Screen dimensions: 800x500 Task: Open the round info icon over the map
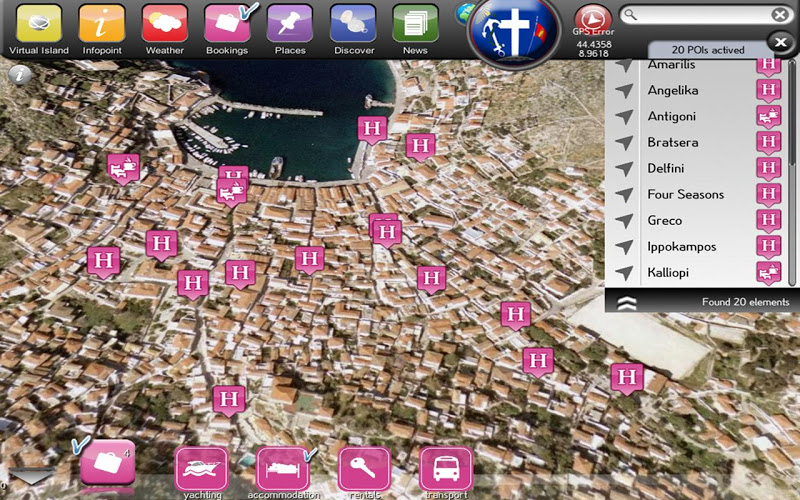(19, 76)
